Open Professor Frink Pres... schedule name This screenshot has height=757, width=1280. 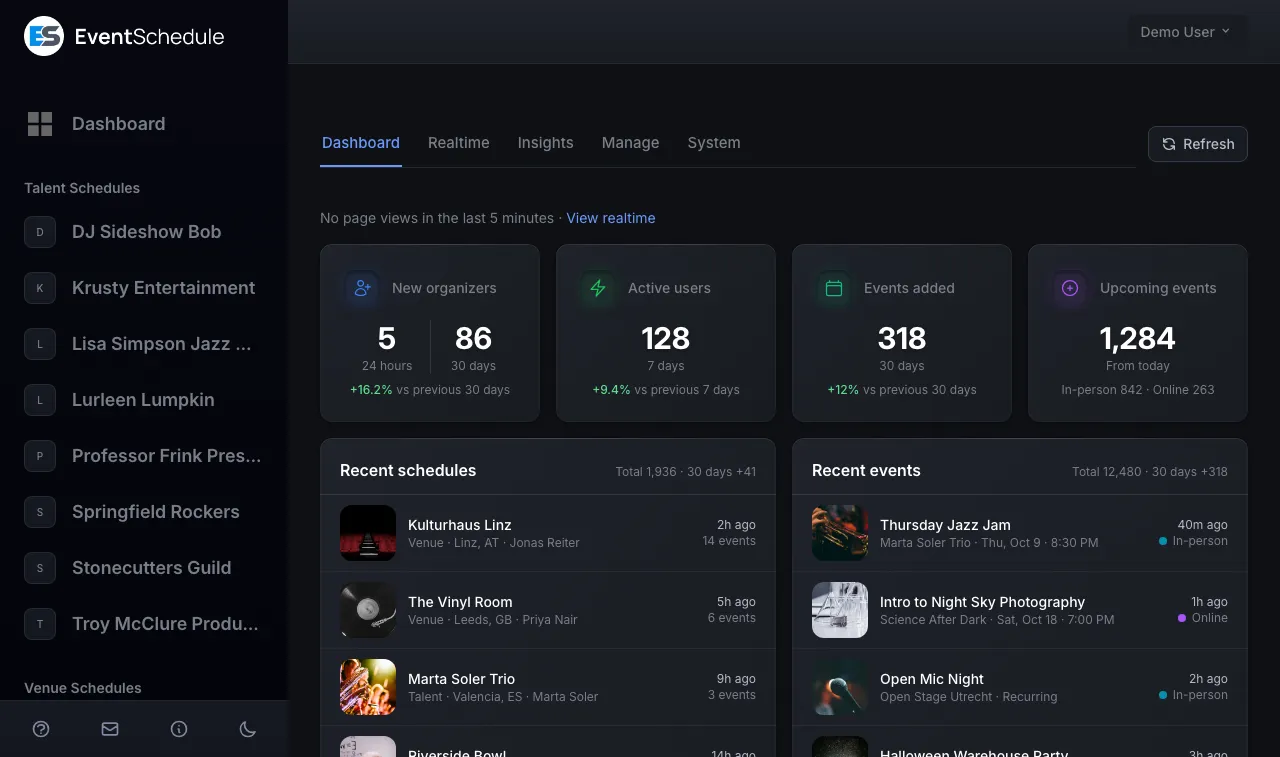coord(167,456)
